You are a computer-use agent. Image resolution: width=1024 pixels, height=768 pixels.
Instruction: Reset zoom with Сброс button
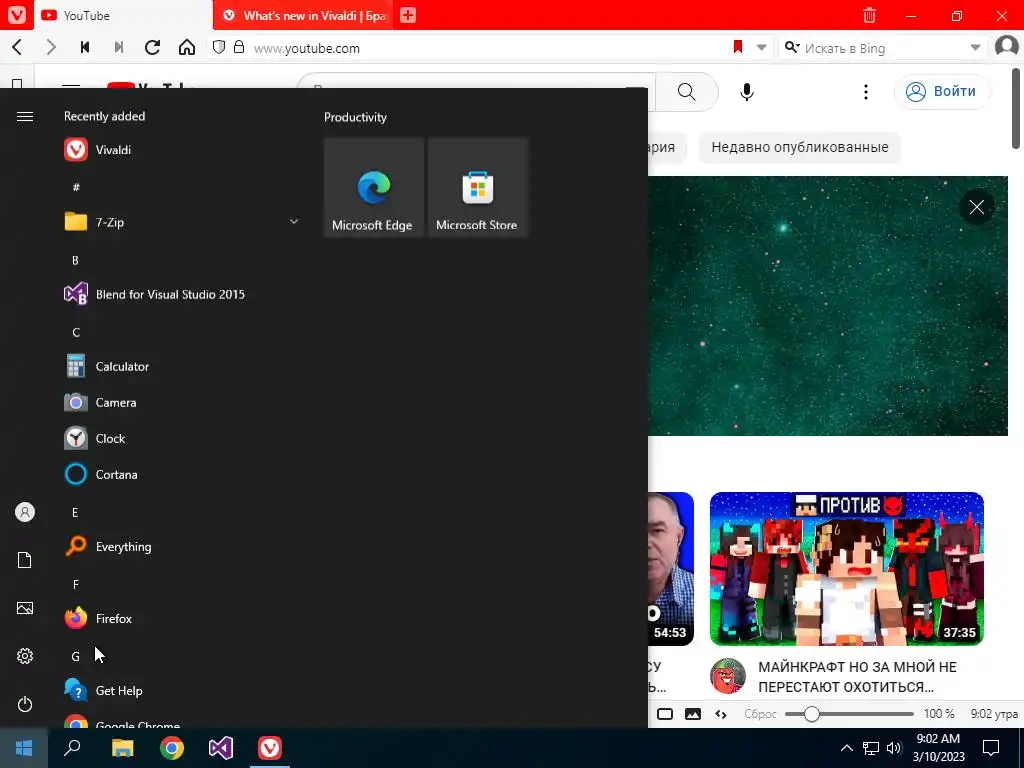(760, 714)
